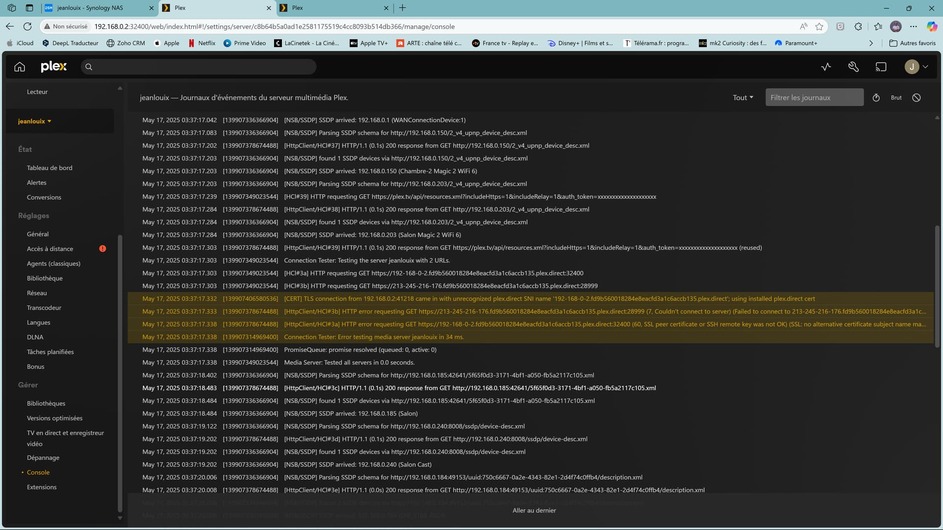The width and height of the screenshot is (943, 530).
Task: Reload the page in browser
Action: (27, 26)
